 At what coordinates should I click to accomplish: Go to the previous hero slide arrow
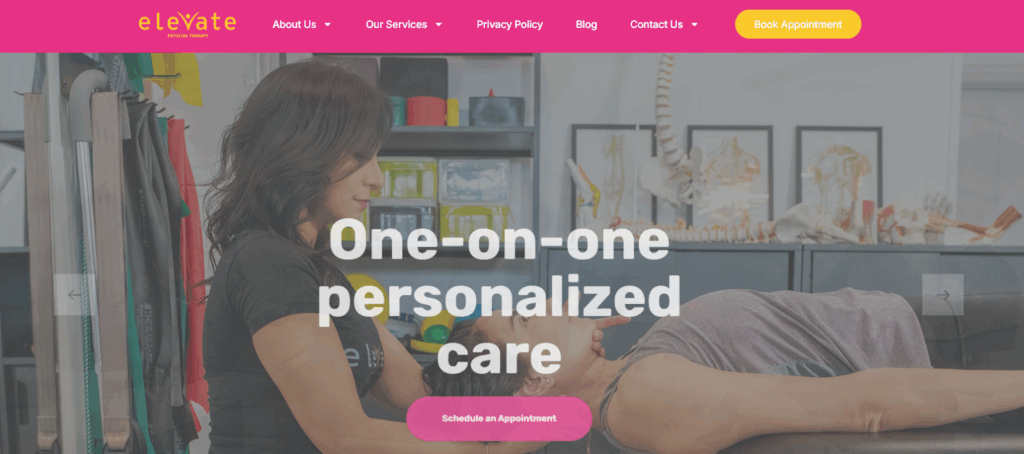click(74, 295)
